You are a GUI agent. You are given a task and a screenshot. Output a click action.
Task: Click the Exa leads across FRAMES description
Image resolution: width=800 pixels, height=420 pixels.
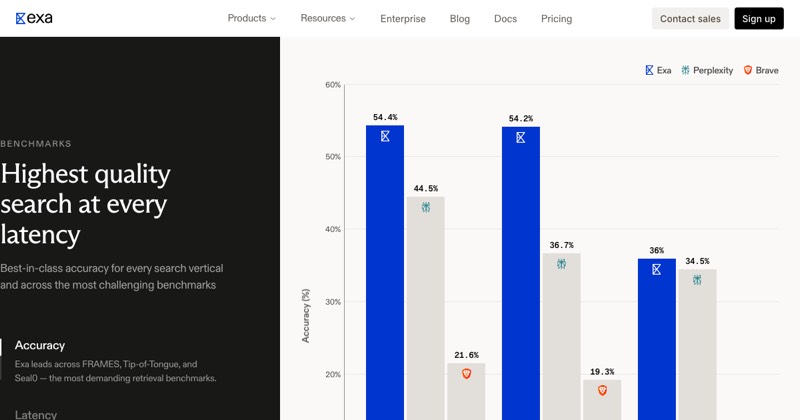click(x=115, y=371)
